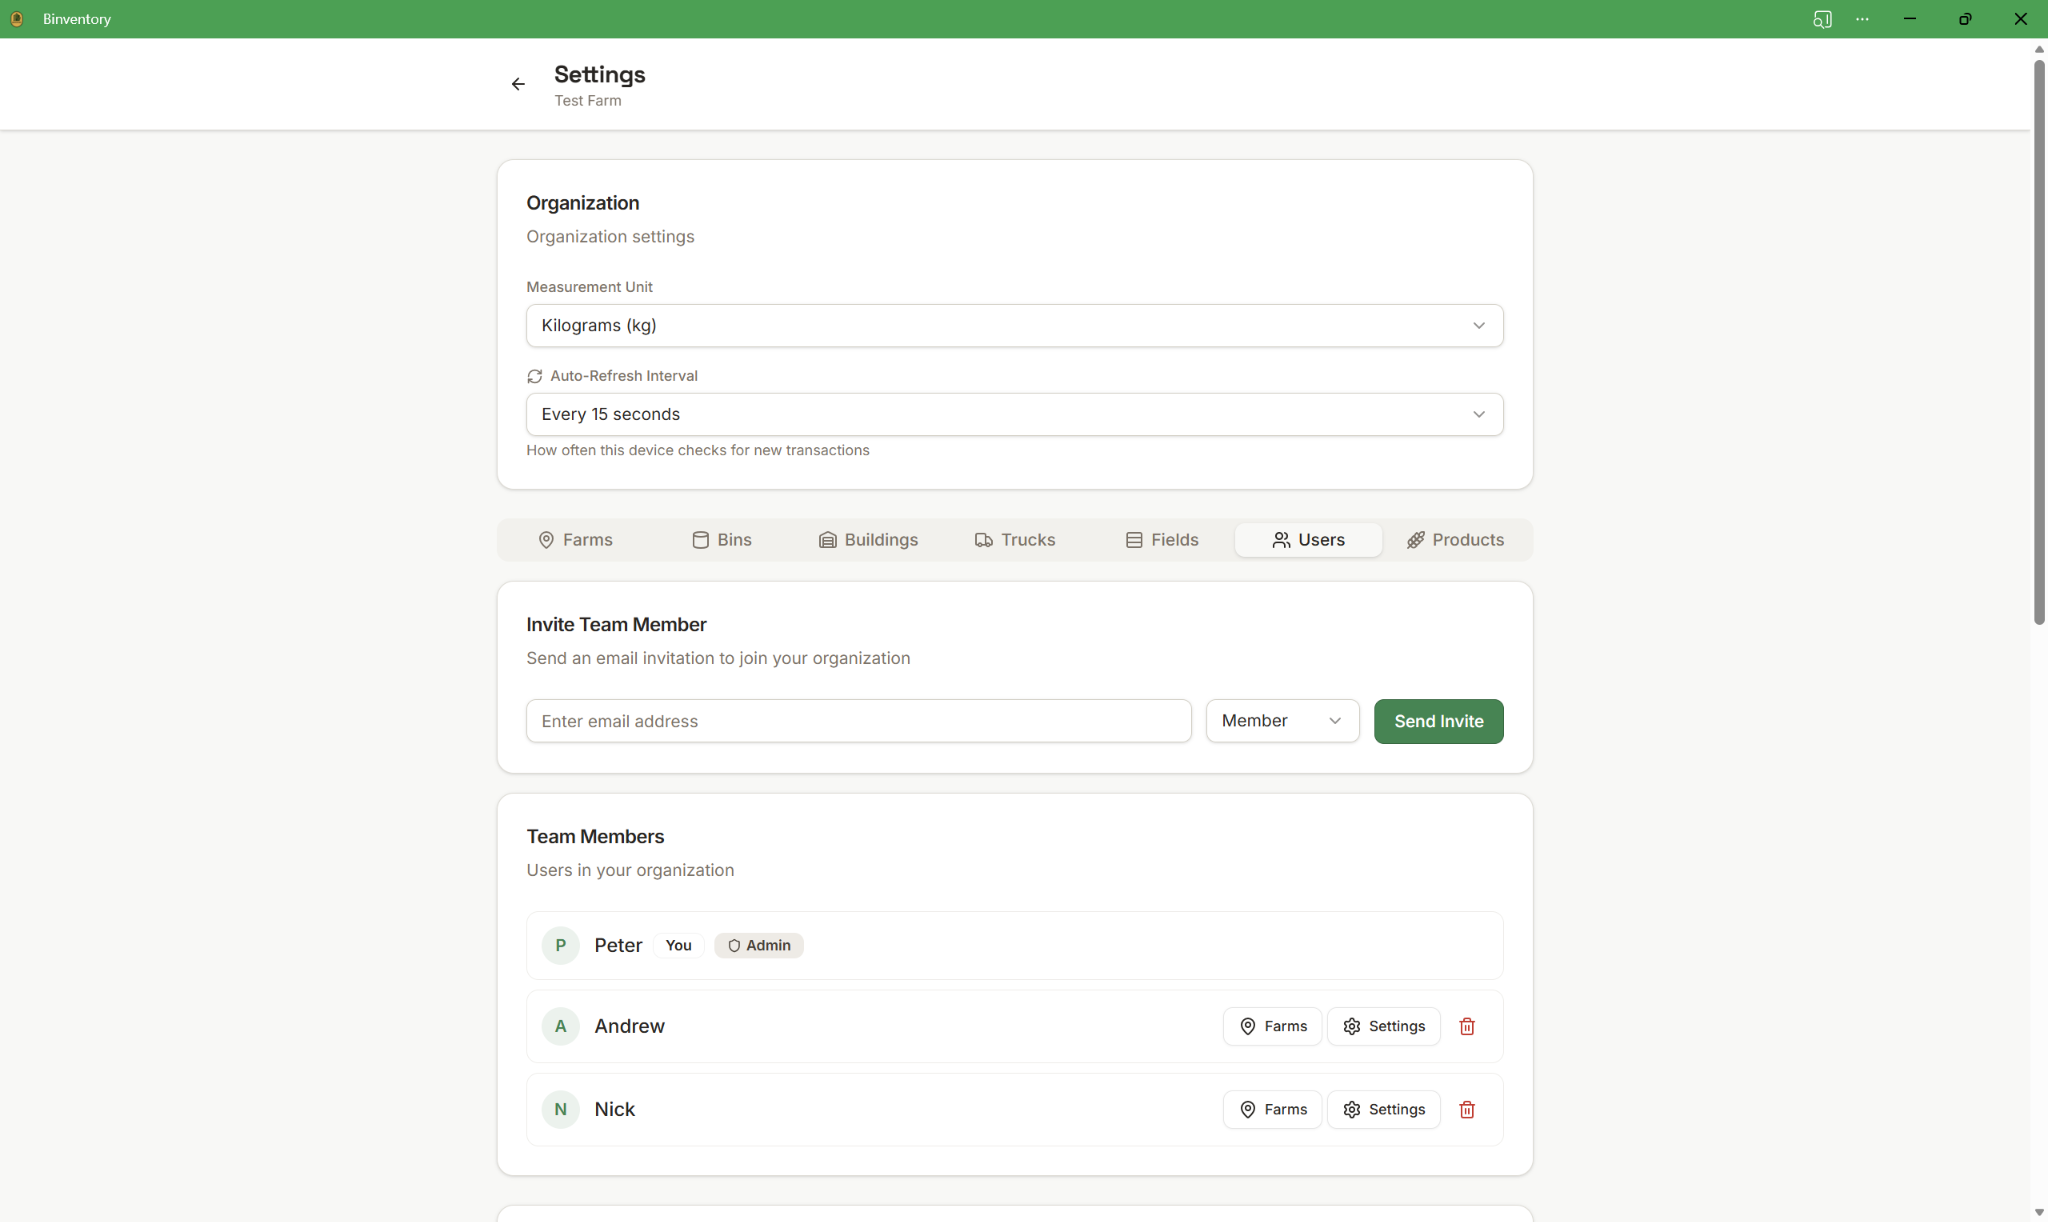Click the Auto-Refresh Interval refresh icon
Screen dimensions: 2048x1222
click(x=535, y=376)
